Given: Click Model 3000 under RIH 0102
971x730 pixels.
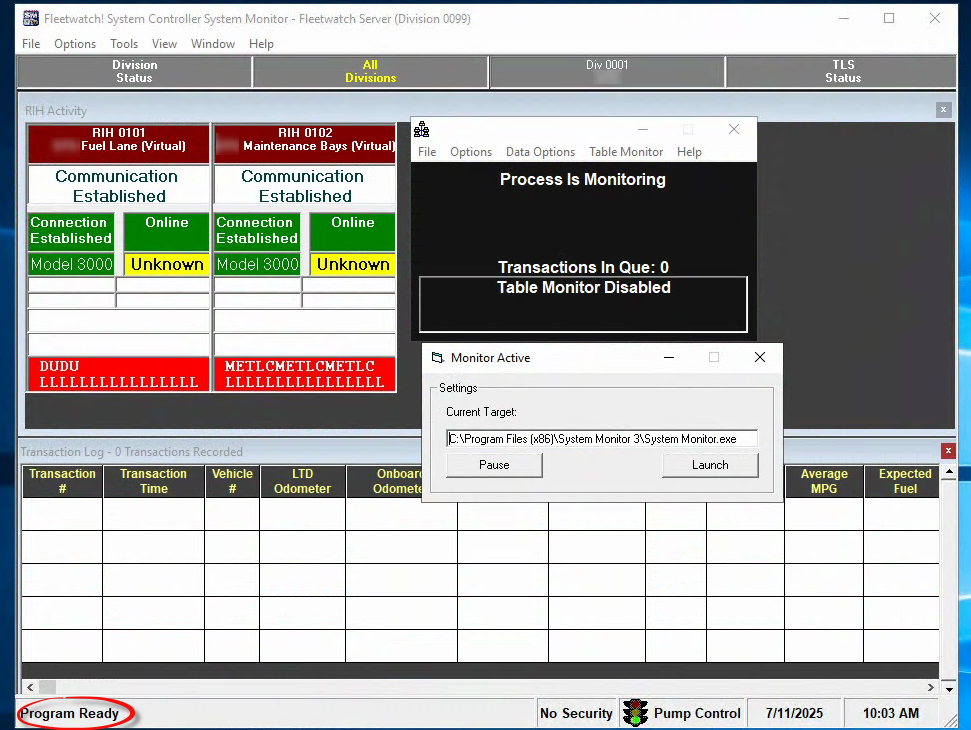Looking at the screenshot, I should 257,264.
